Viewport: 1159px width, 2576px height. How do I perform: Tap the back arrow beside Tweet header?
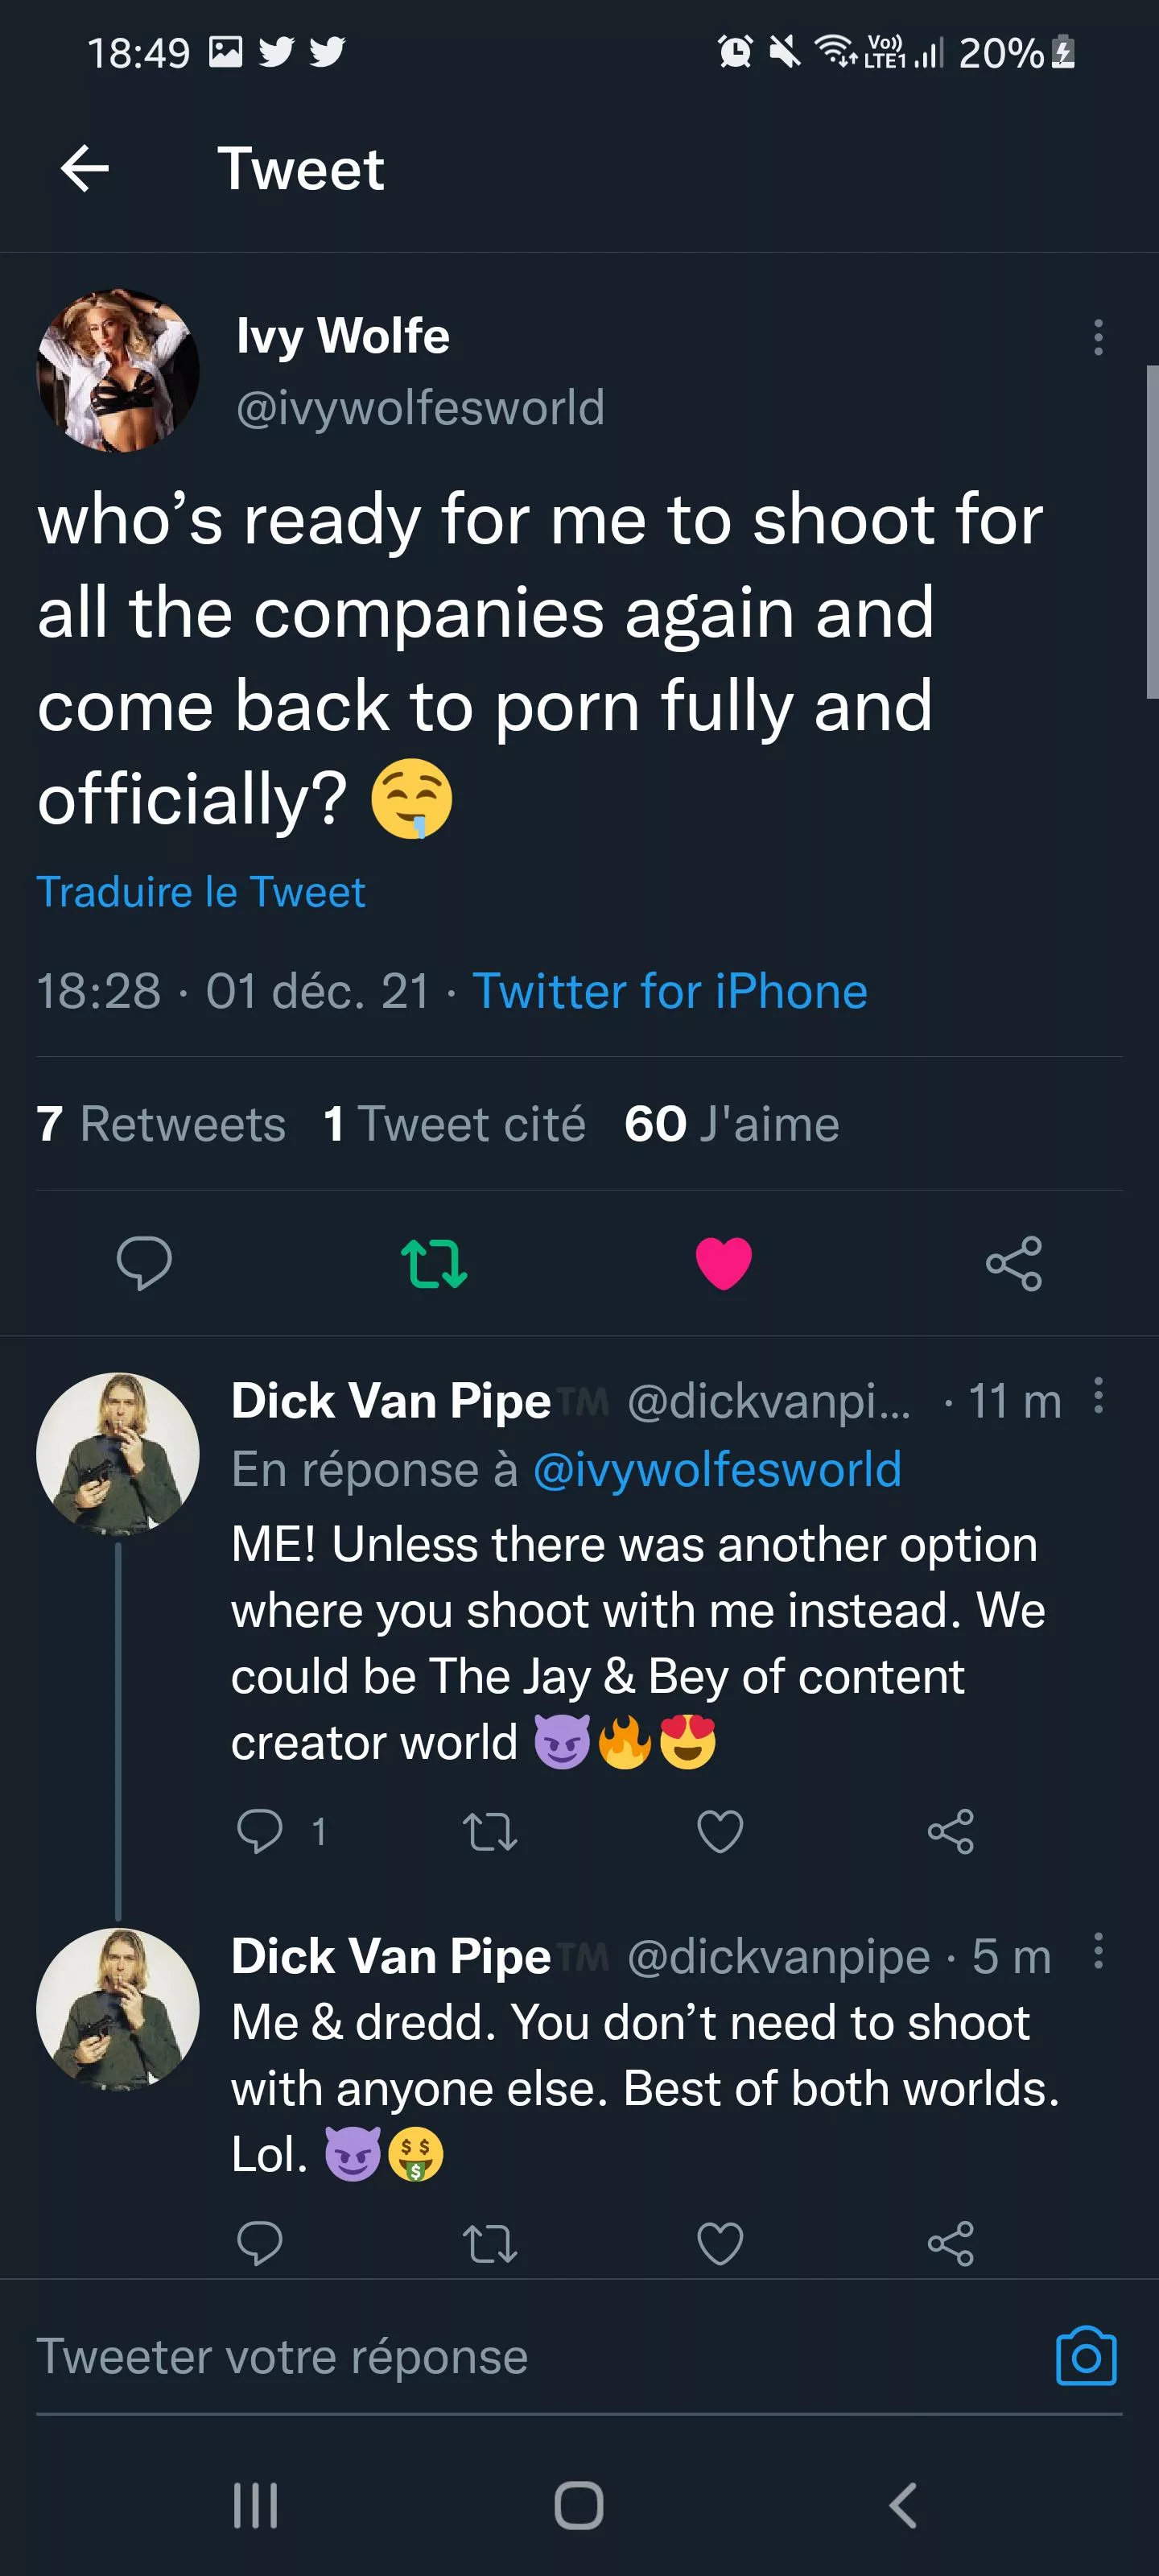click(85, 168)
